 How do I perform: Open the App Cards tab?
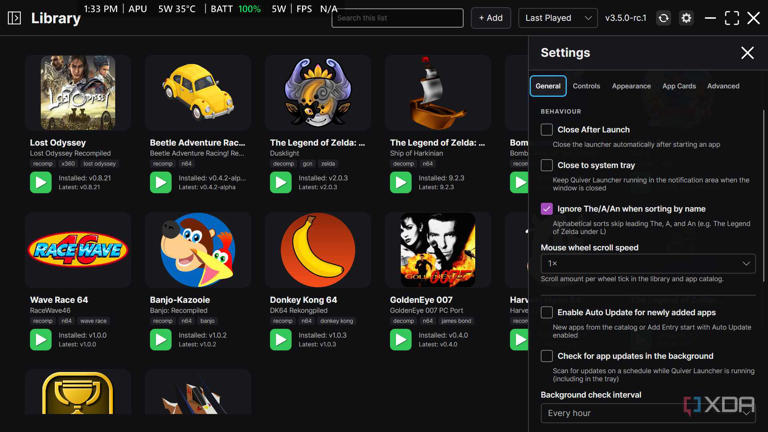[679, 86]
